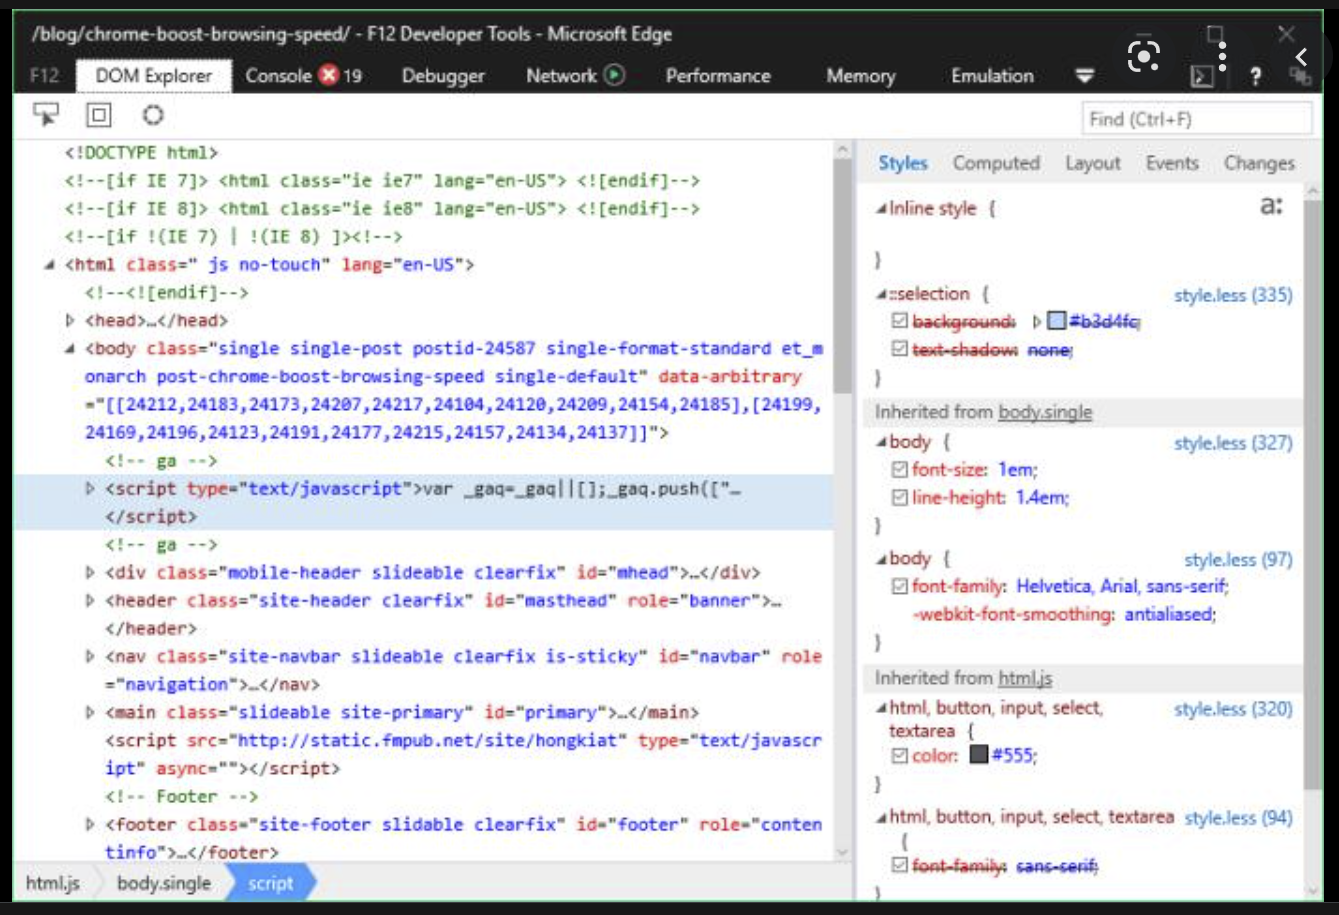Expand the background value triangle
The width and height of the screenshot is (1339, 915).
pyautogui.click(x=1037, y=321)
